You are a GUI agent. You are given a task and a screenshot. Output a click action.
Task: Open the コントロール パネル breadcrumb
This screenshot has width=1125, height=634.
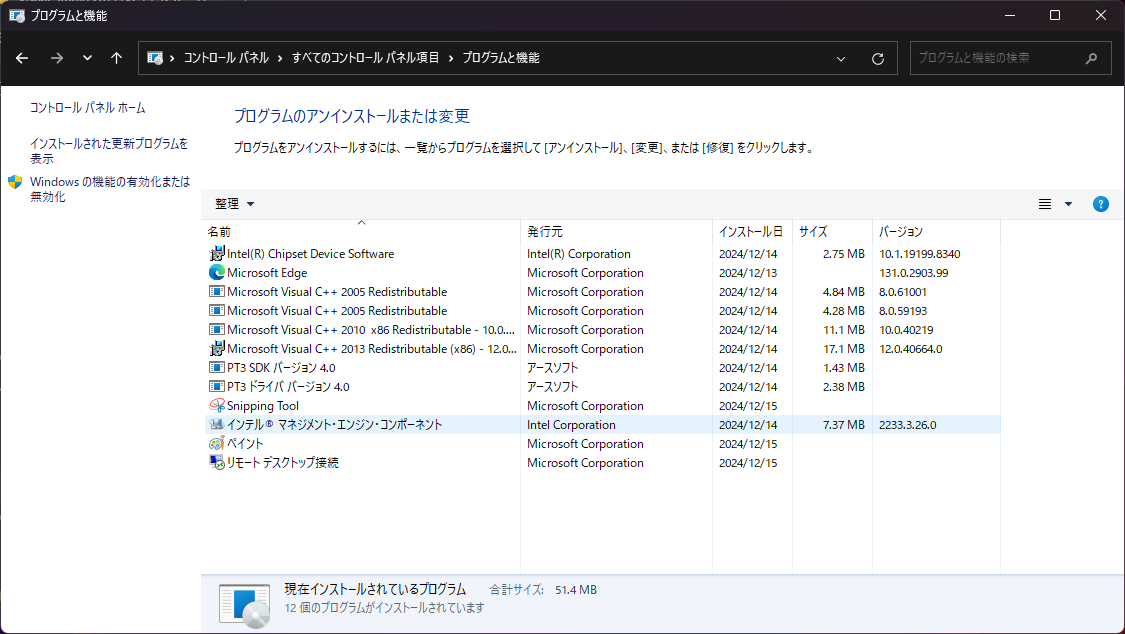pyautogui.click(x=226, y=58)
